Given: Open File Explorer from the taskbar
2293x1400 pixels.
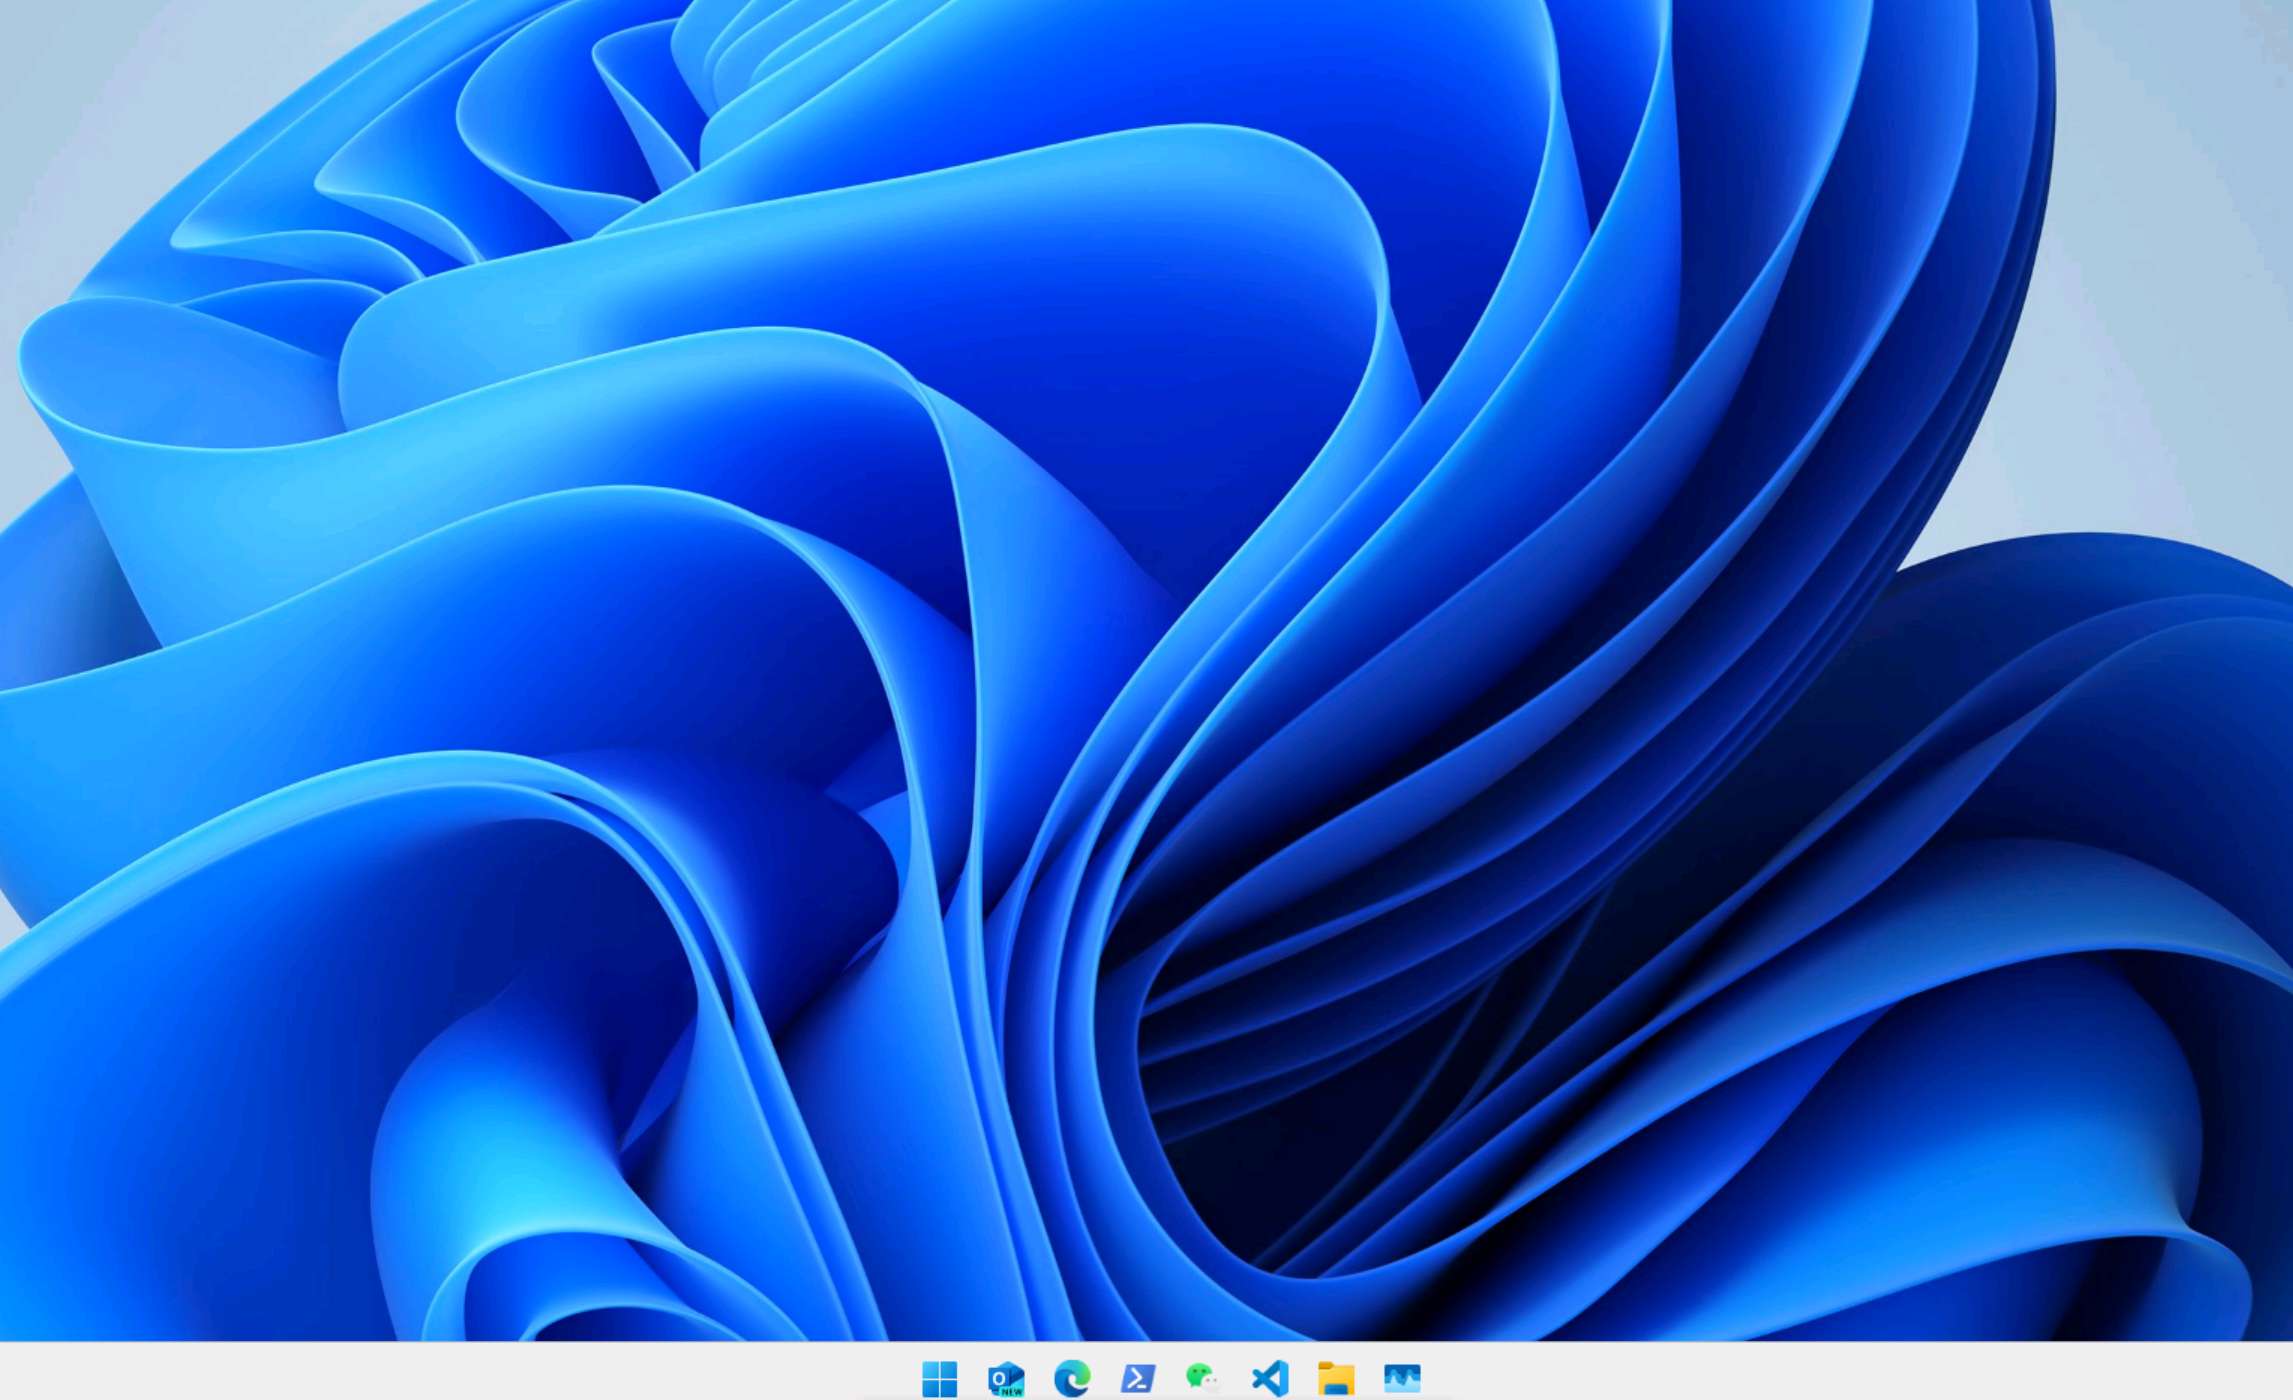Looking at the screenshot, I should (x=1336, y=1378).
